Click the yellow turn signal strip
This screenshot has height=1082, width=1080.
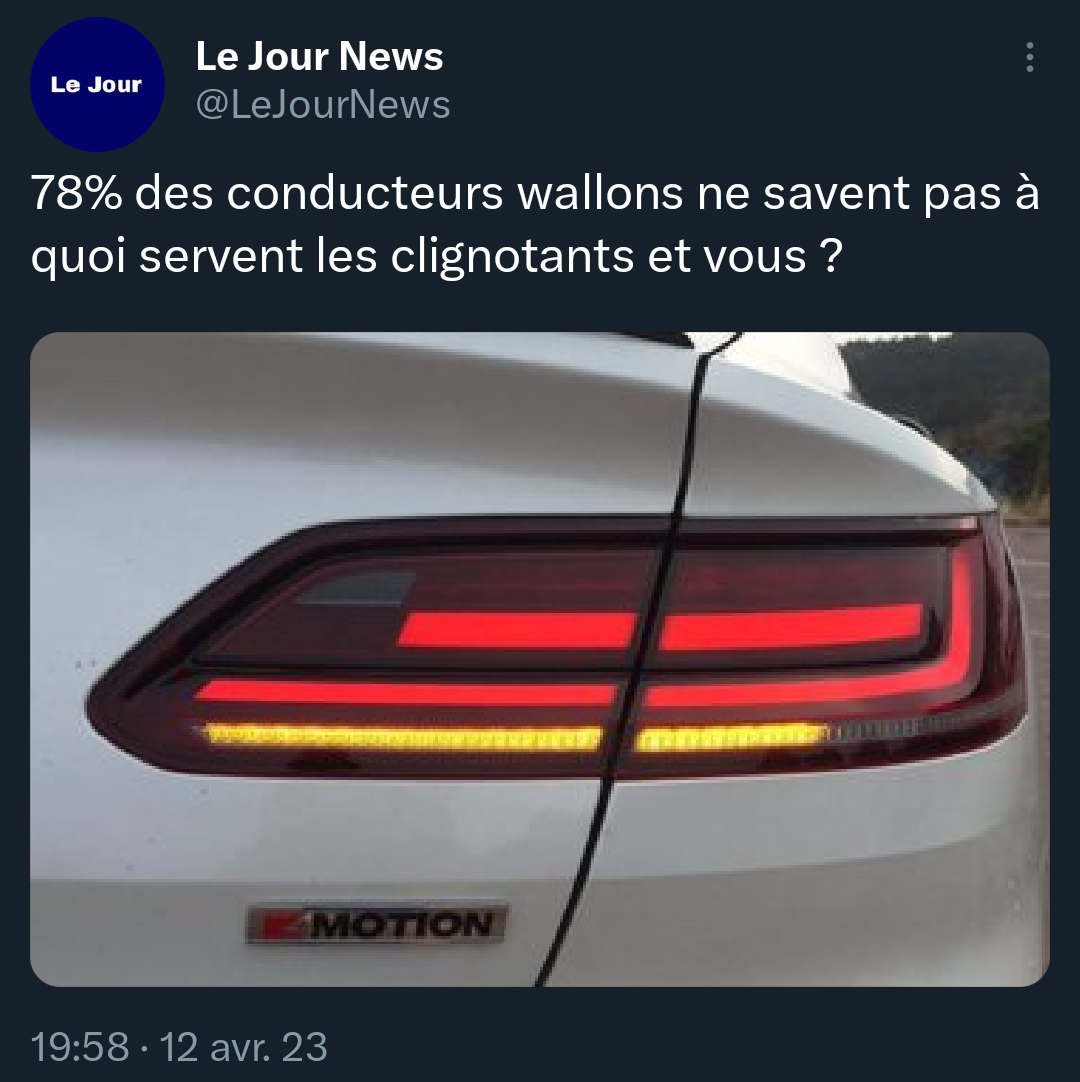514,737
